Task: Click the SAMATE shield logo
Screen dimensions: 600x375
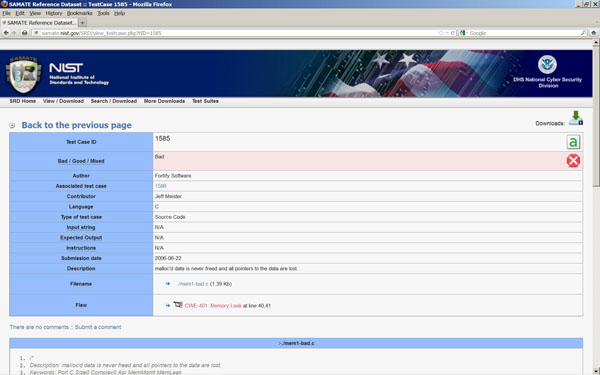Action: point(23,75)
